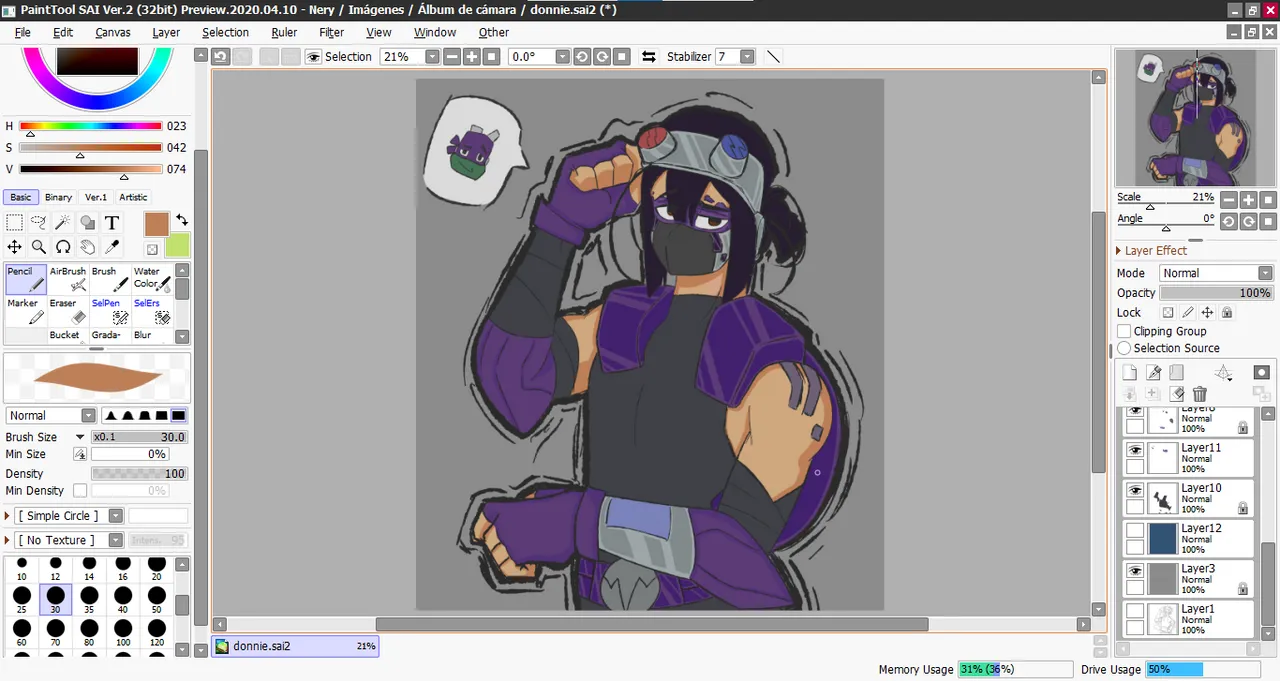Open the brush blending Normal dropdown
1280x681 pixels.
(x=88, y=415)
